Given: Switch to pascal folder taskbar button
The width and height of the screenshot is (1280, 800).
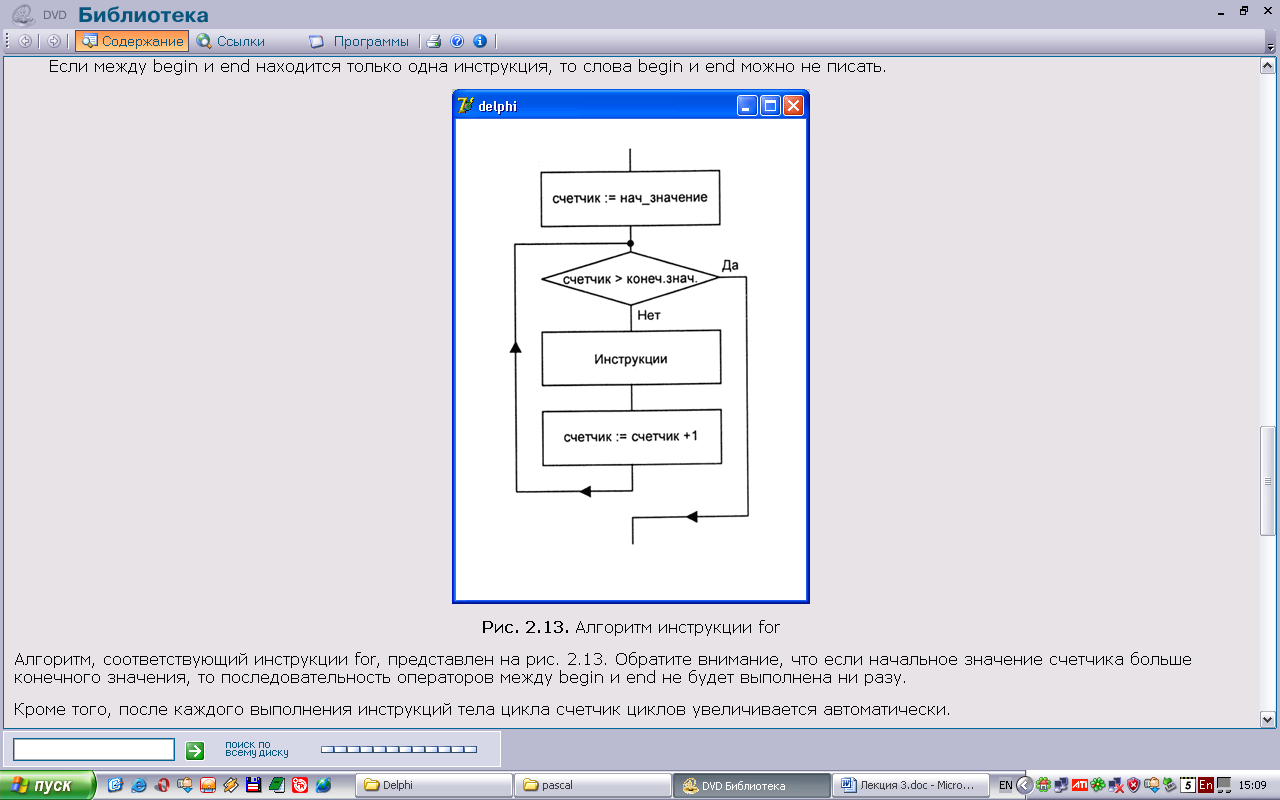Looking at the screenshot, I should (592, 785).
